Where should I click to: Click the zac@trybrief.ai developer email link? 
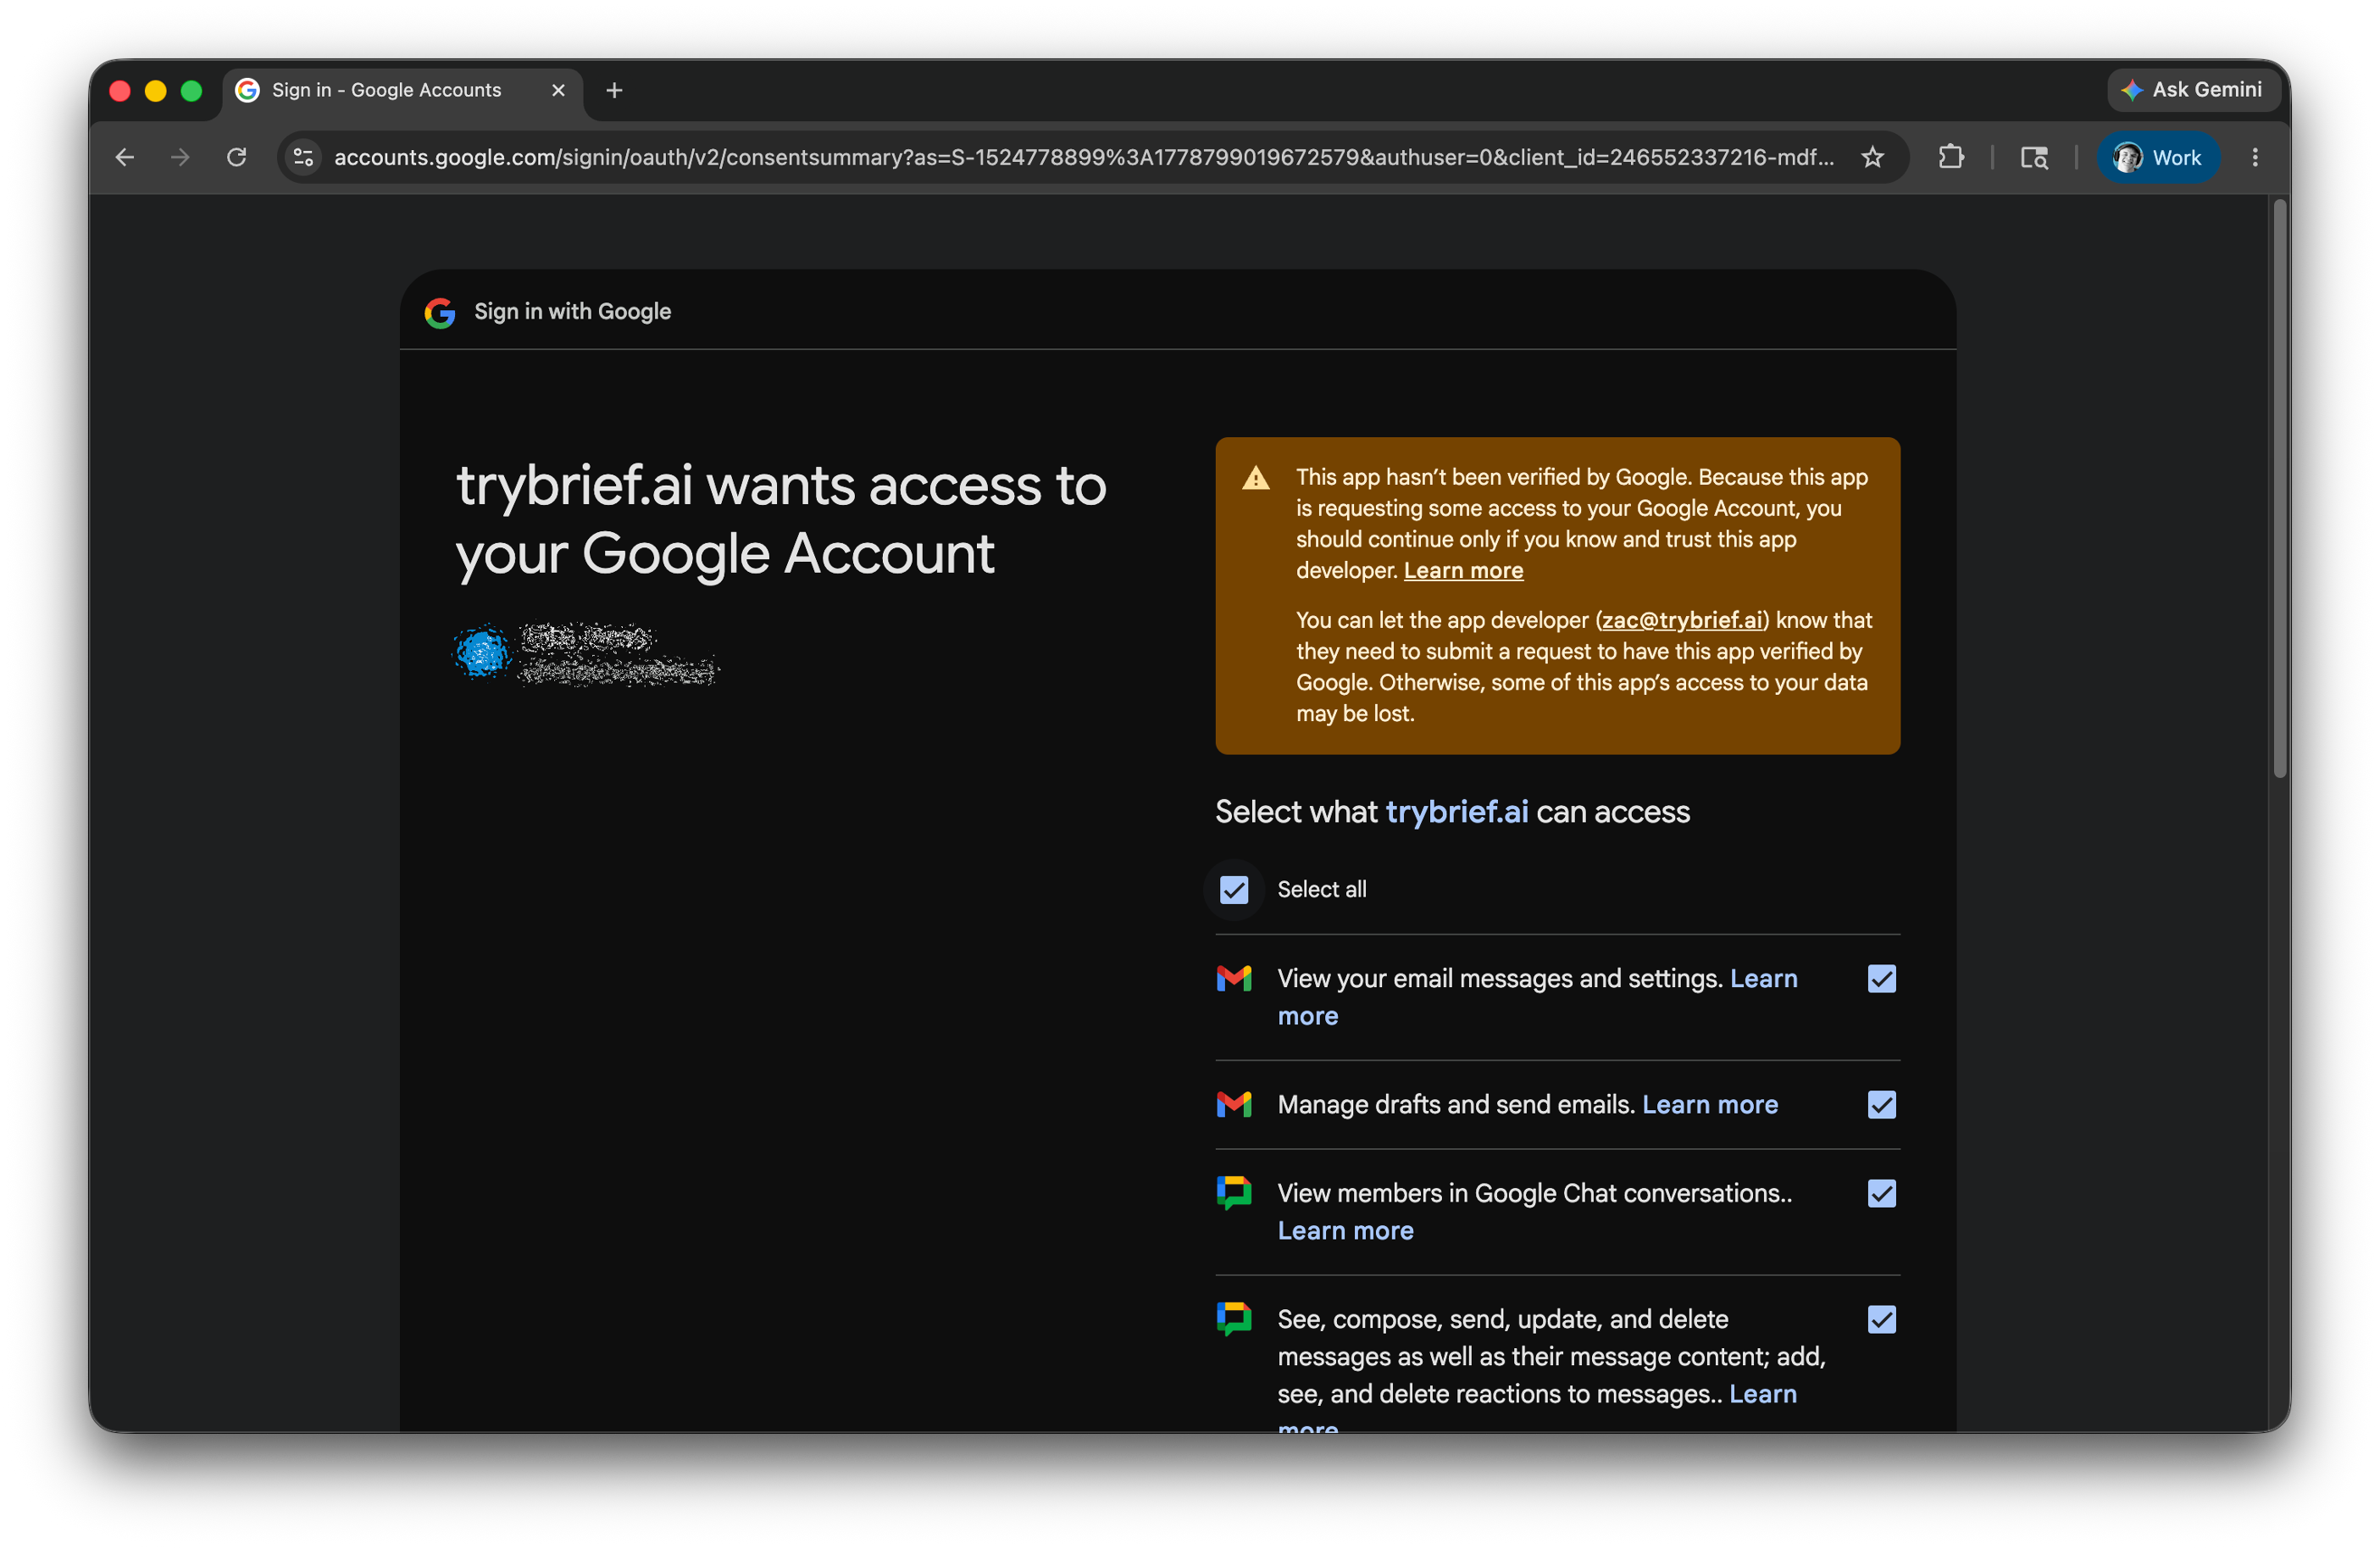[x=1681, y=620]
